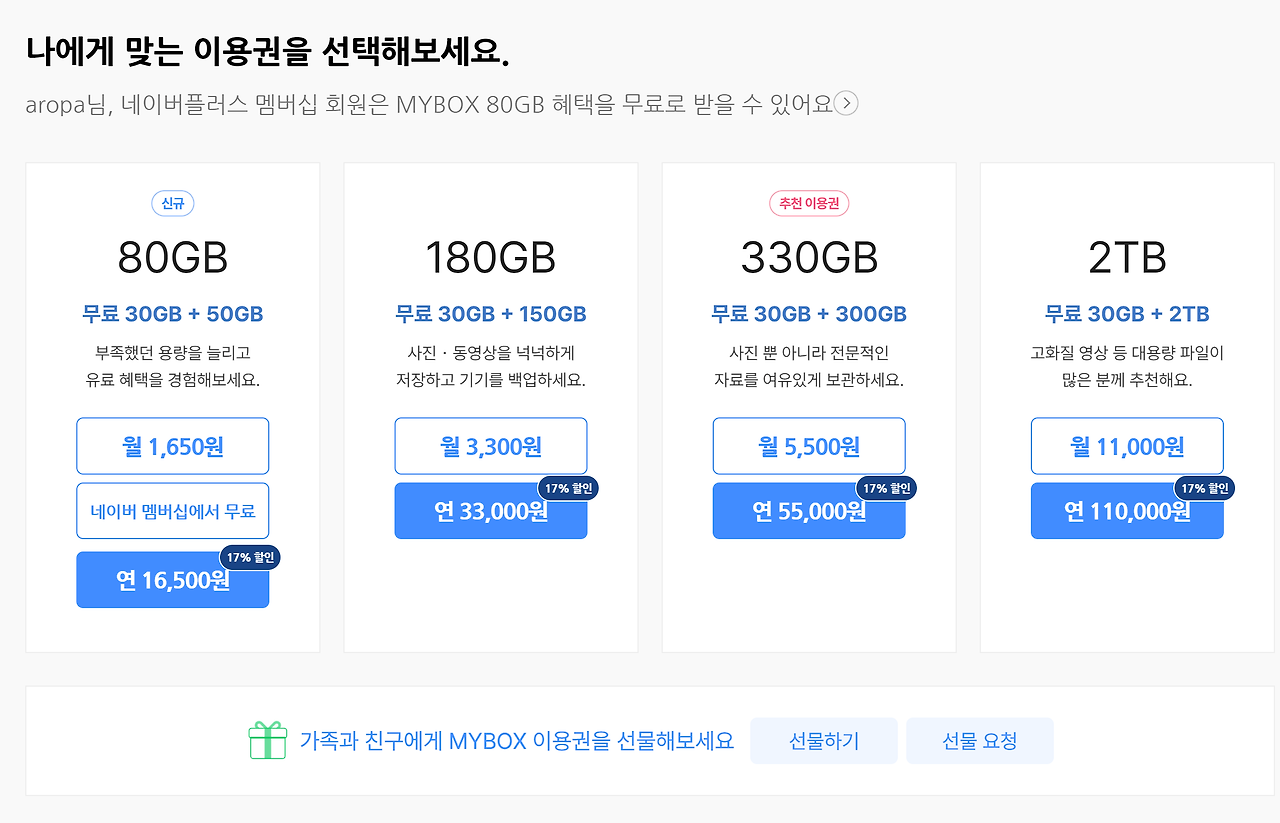Select the 연 16,500원 yearly option for 80GB
The image size is (1280, 823).
172,580
